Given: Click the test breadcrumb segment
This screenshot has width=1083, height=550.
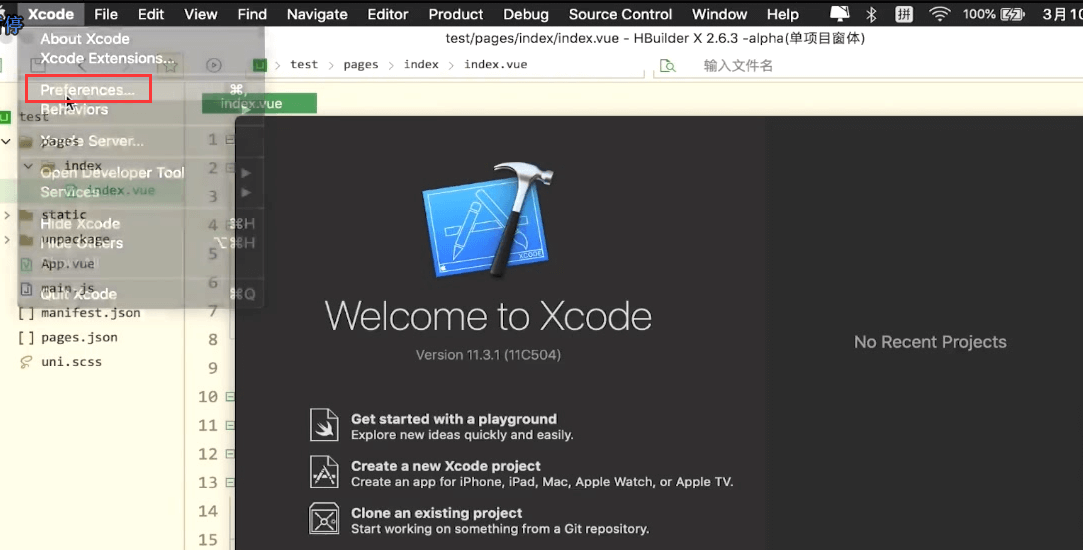Looking at the screenshot, I should pos(304,64).
